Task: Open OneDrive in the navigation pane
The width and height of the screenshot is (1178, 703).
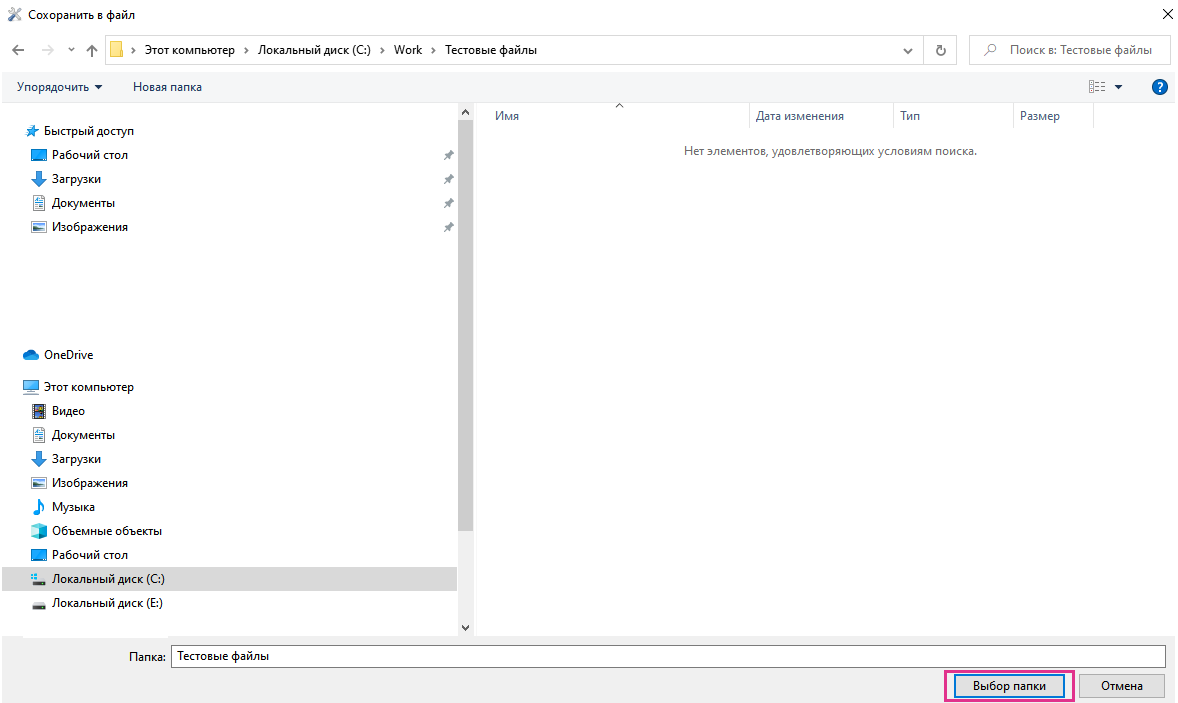Action: coord(68,355)
